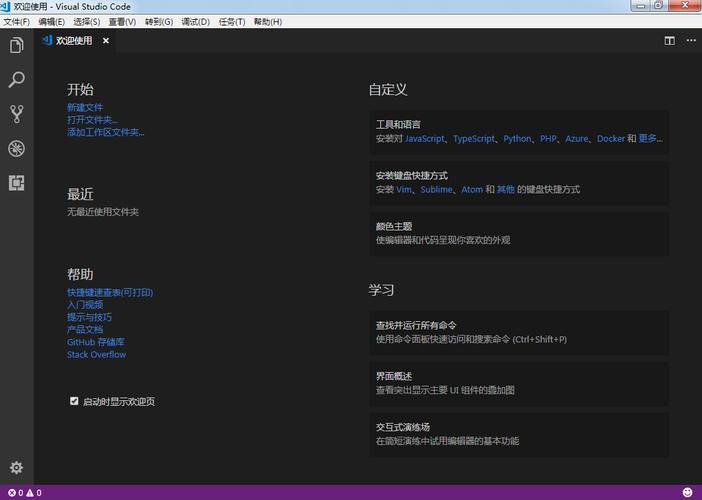Open the Debug view icon
Viewport: 702px width, 500px height.
[x=17, y=149]
